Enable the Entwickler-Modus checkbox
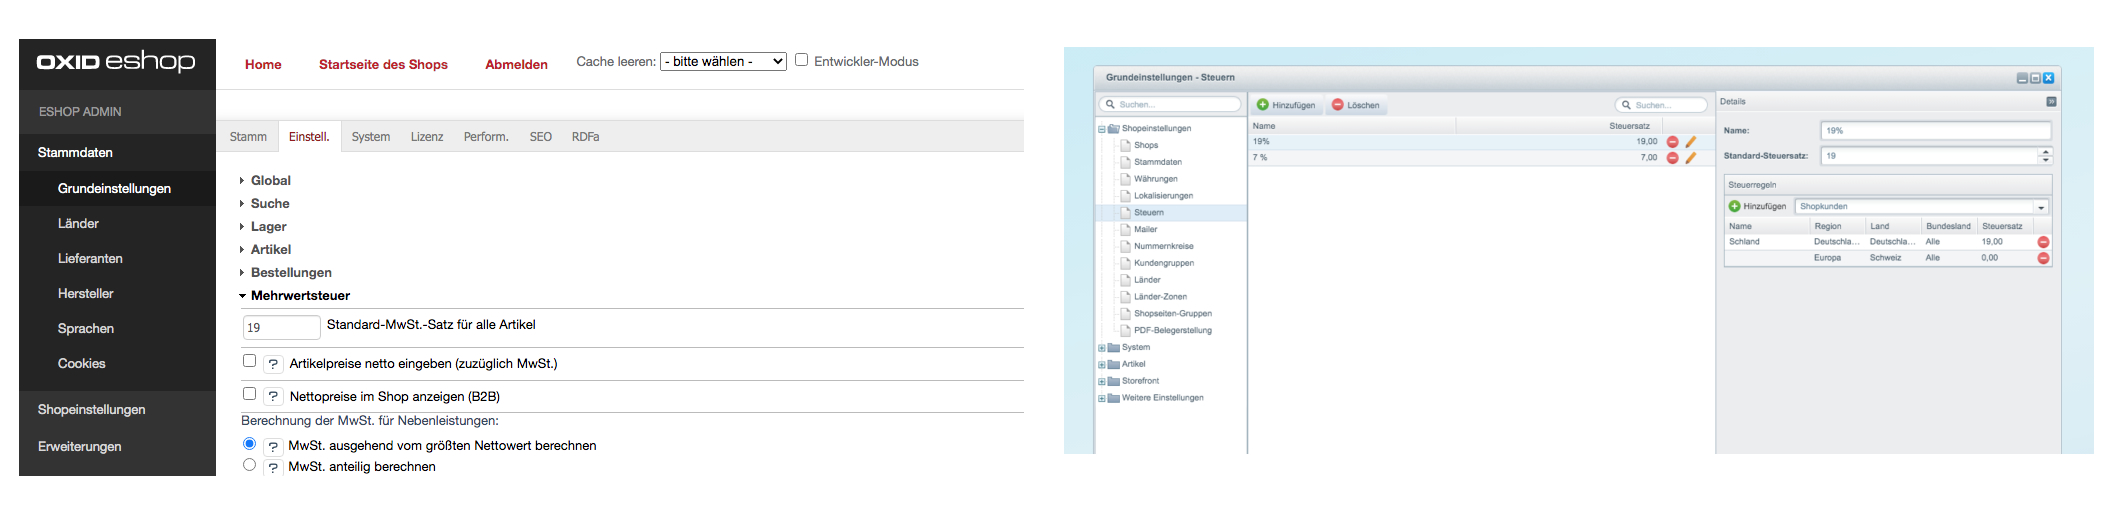Image resolution: width=2127 pixels, height=514 pixels. pos(801,60)
